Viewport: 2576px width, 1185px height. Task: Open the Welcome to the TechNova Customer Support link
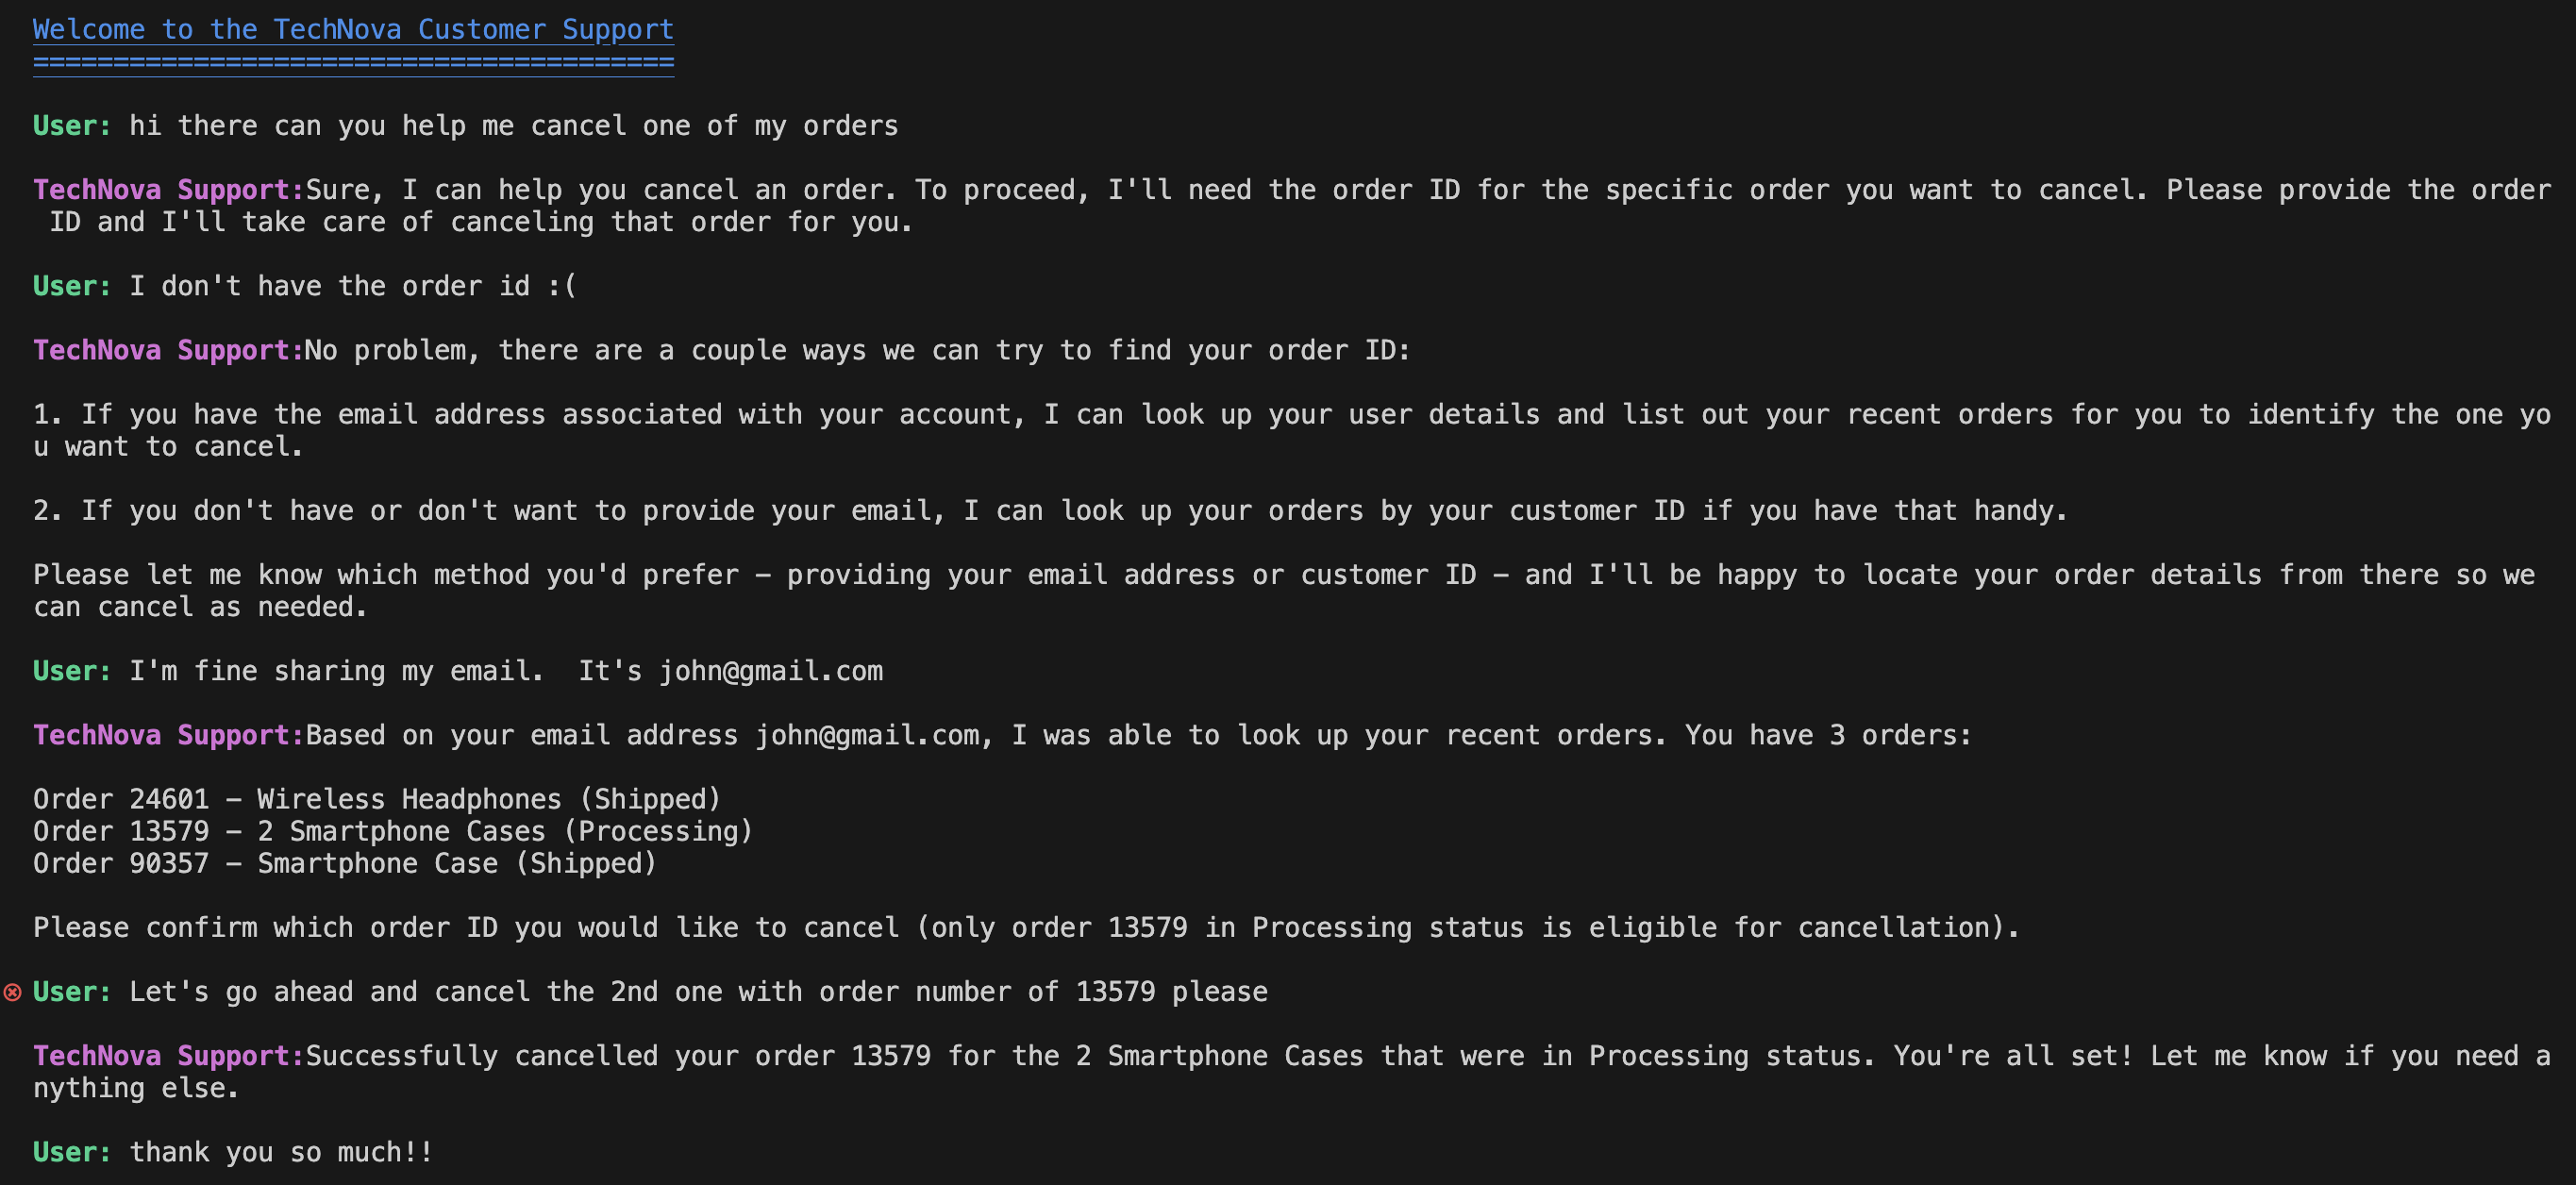(353, 29)
